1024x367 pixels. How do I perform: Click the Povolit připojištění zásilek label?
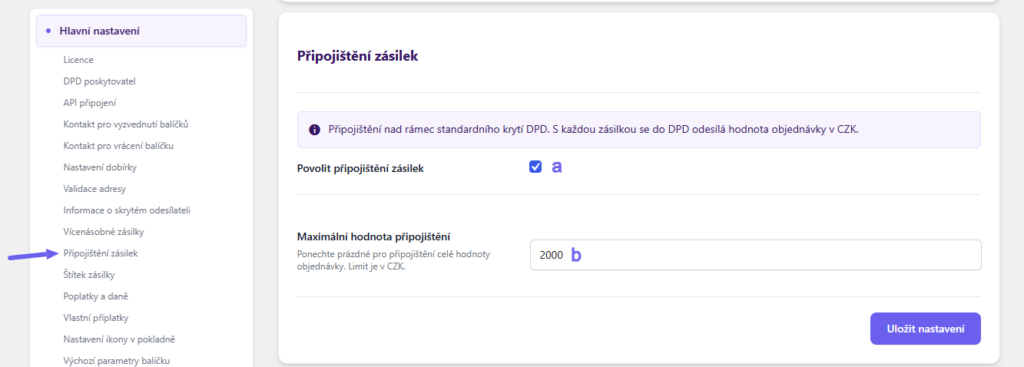click(360, 168)
